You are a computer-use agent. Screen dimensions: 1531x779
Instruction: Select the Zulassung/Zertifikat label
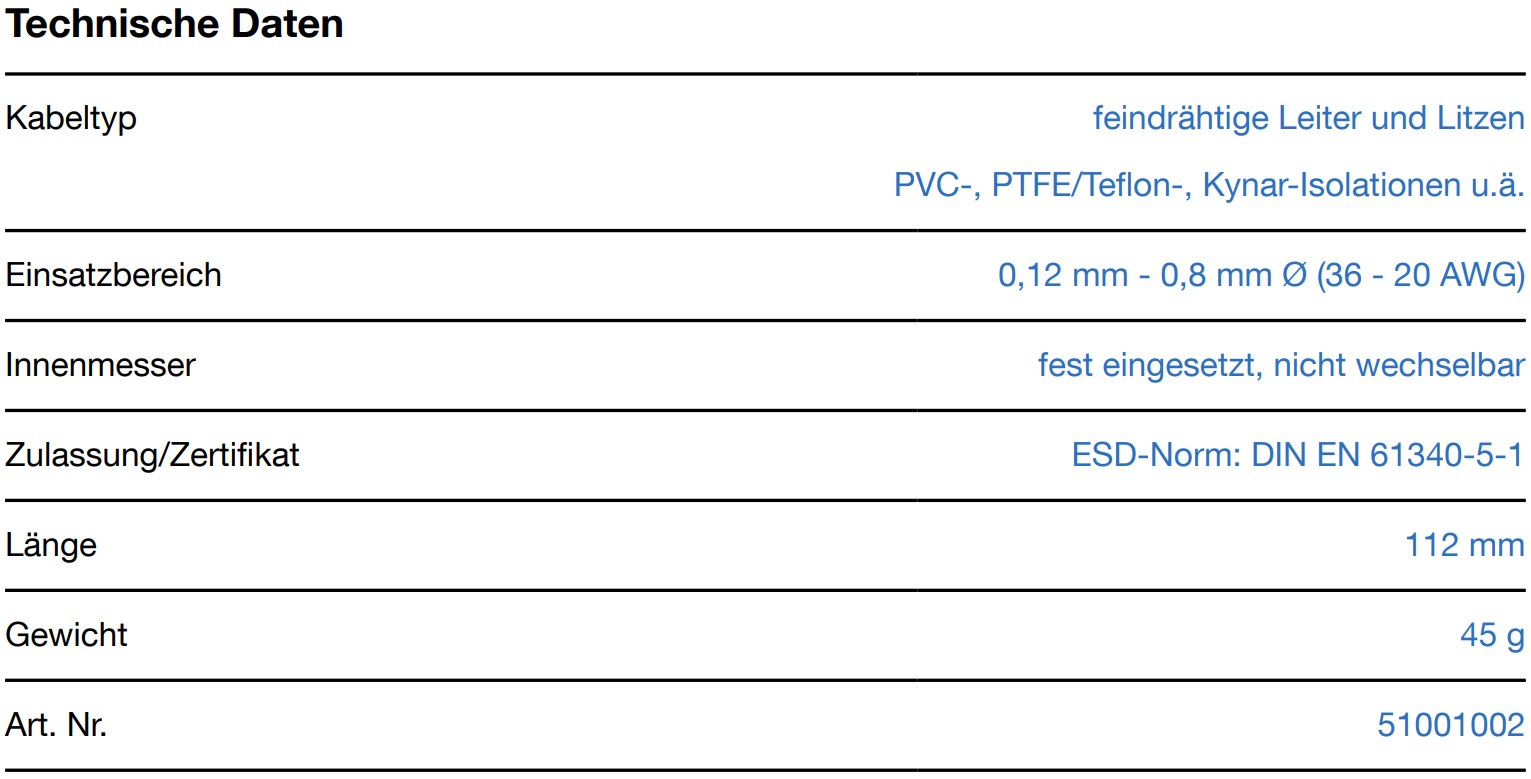point(152,455)
